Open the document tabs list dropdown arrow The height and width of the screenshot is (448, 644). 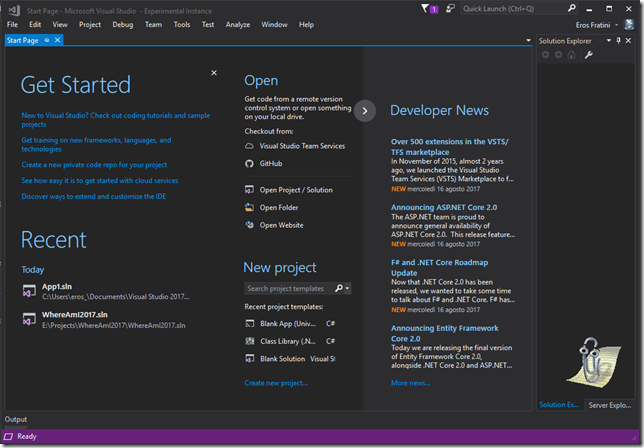pyautogui.click(x=528, y=40)
